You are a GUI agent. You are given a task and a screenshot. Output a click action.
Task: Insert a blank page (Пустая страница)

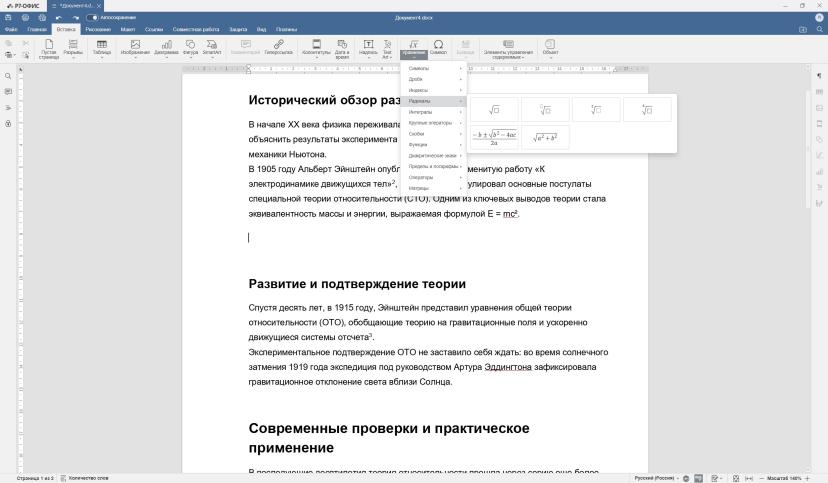tap(49, 49)
